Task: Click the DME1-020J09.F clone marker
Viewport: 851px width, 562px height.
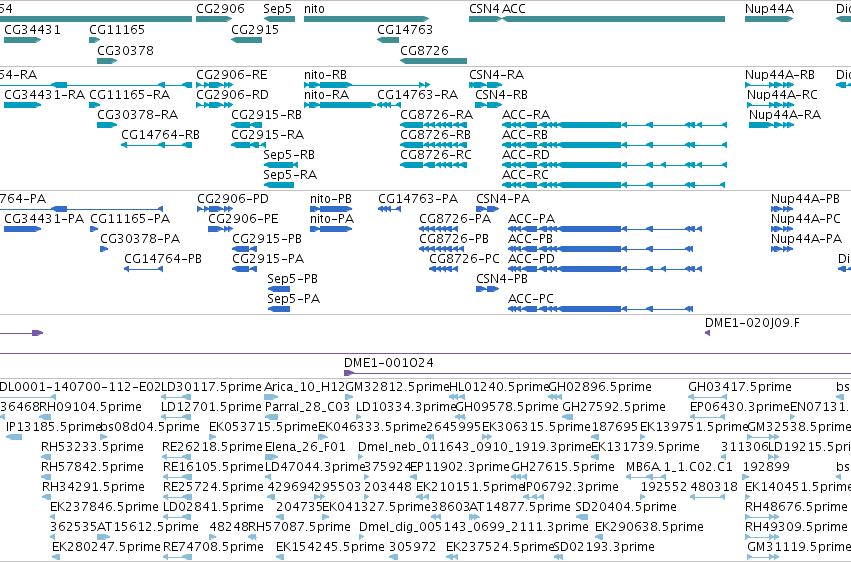Action: click(707, 333)
